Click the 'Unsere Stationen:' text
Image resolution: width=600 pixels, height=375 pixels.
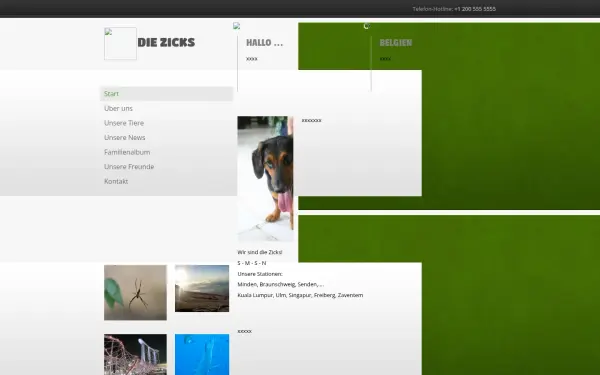(x=260, y=274)
